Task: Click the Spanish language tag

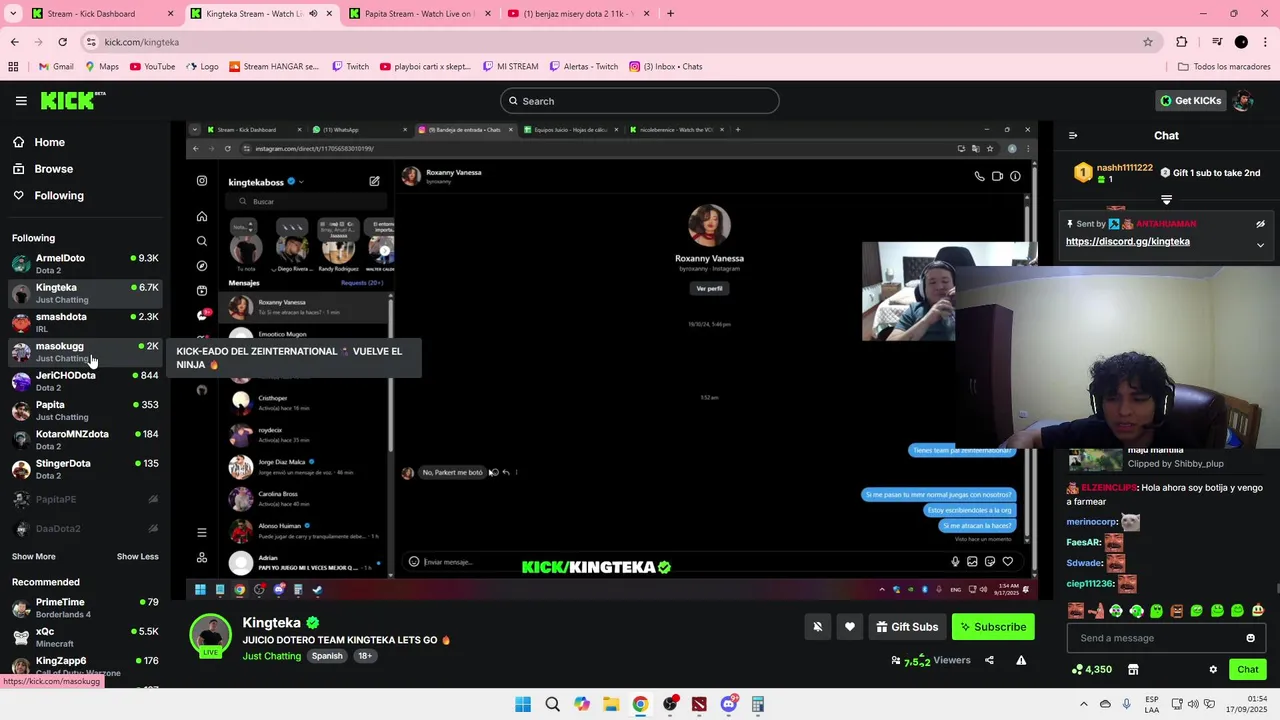Action: tap(327, 656)
